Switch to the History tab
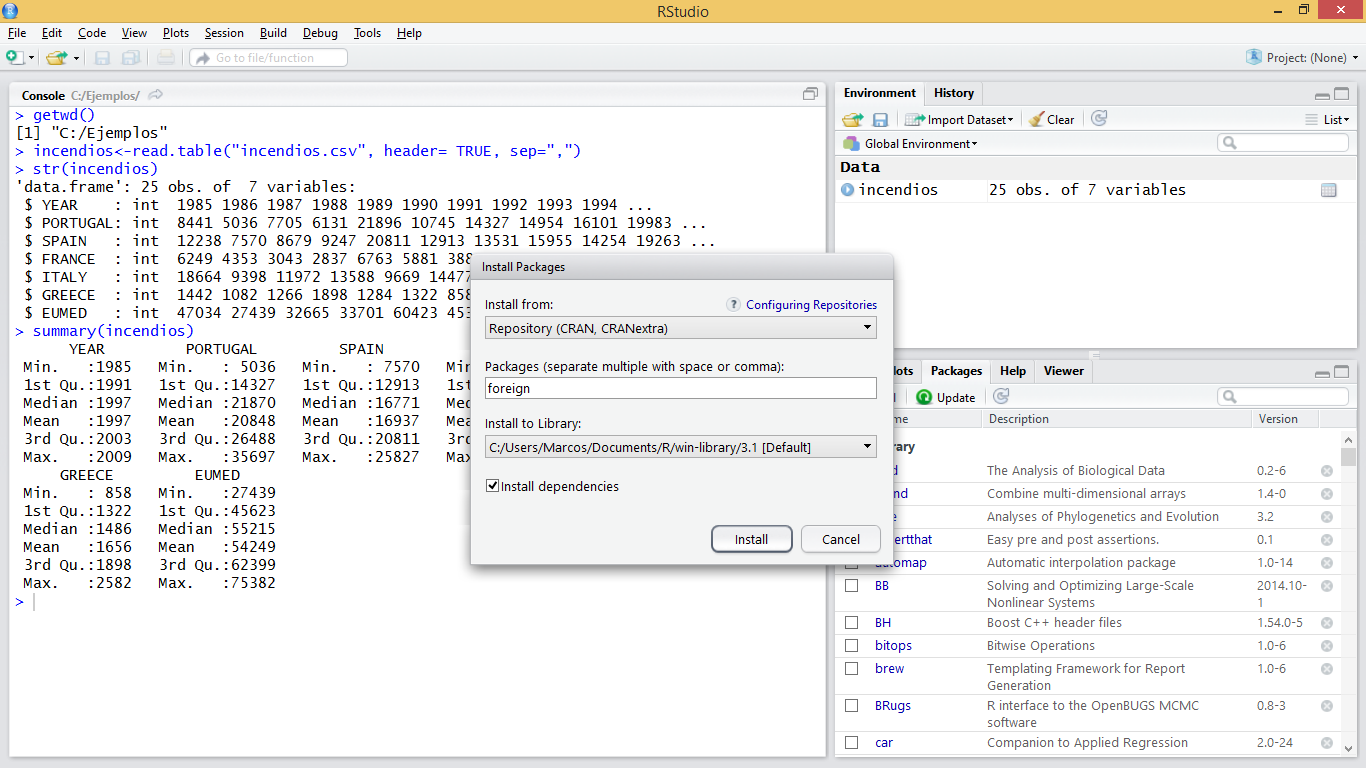This screenshot has height=768, width=1366. click(x=954, y=93)
